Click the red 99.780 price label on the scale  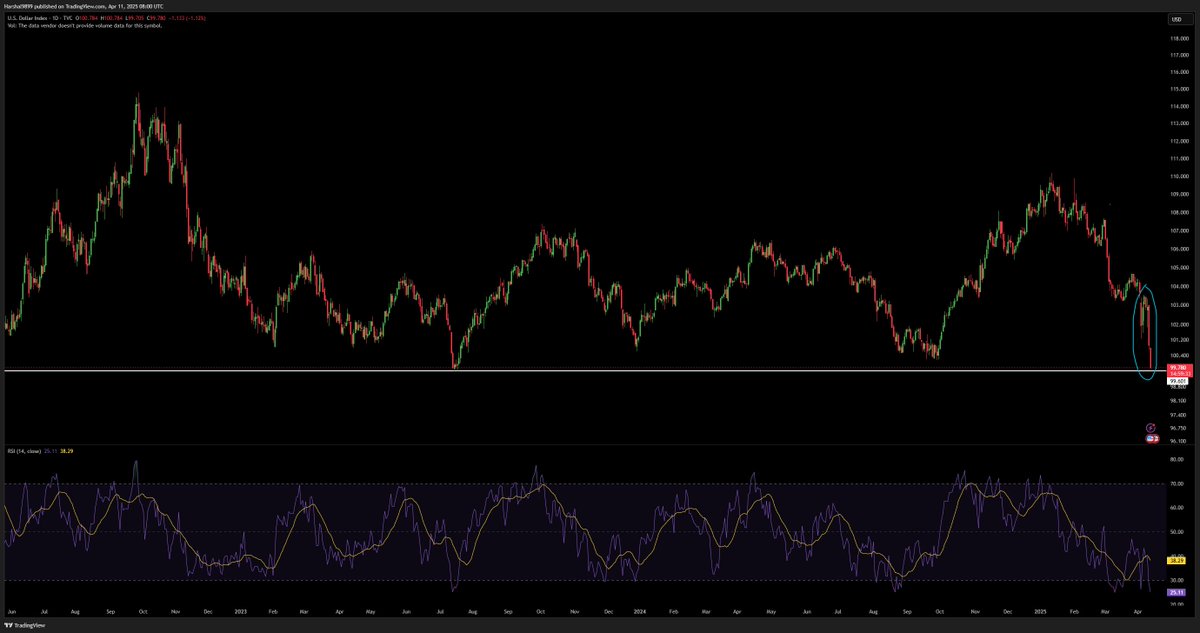pos(1179,367)
